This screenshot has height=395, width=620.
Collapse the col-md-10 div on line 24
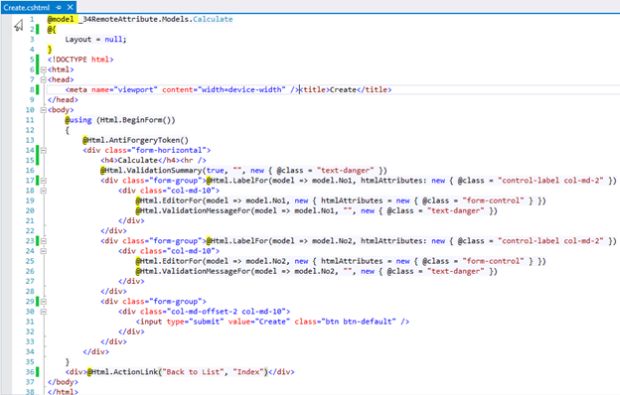(43, 251)
